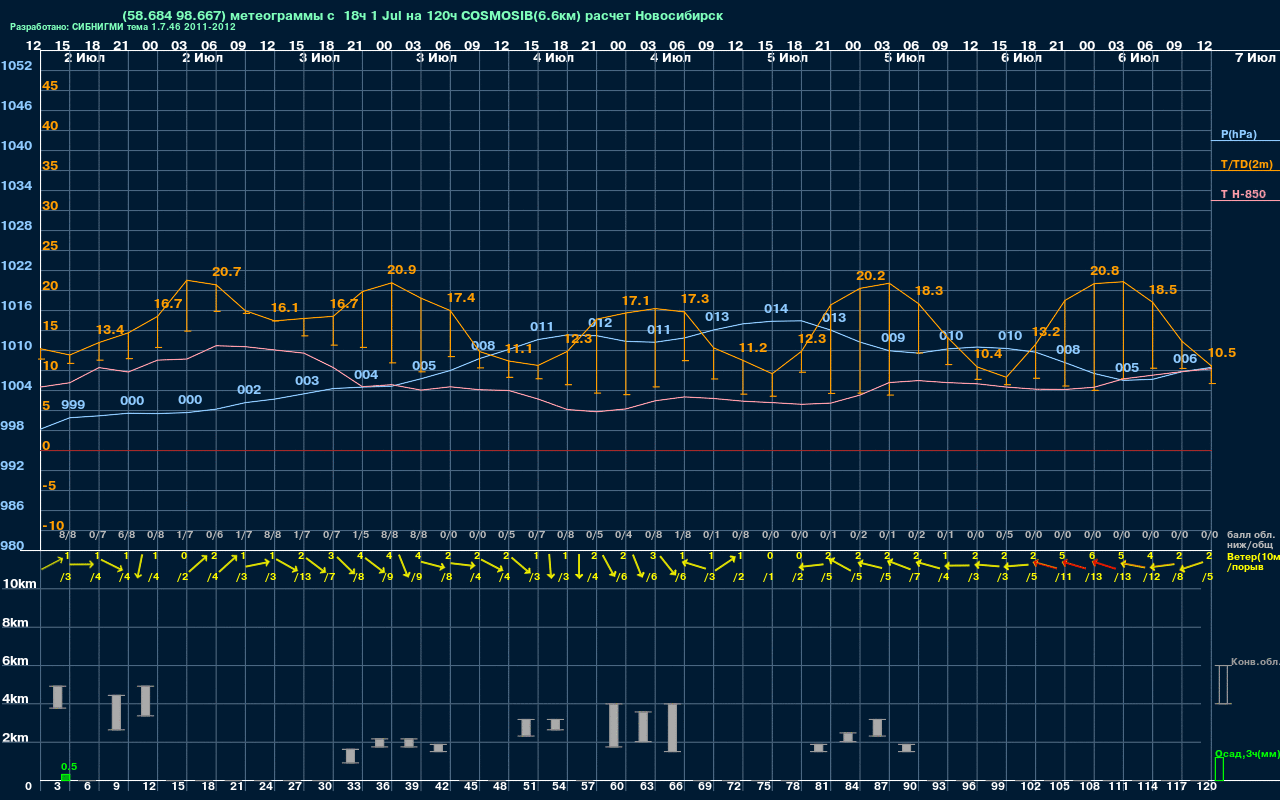Click the convective cloud legend bar symbol

(1222, 684)
